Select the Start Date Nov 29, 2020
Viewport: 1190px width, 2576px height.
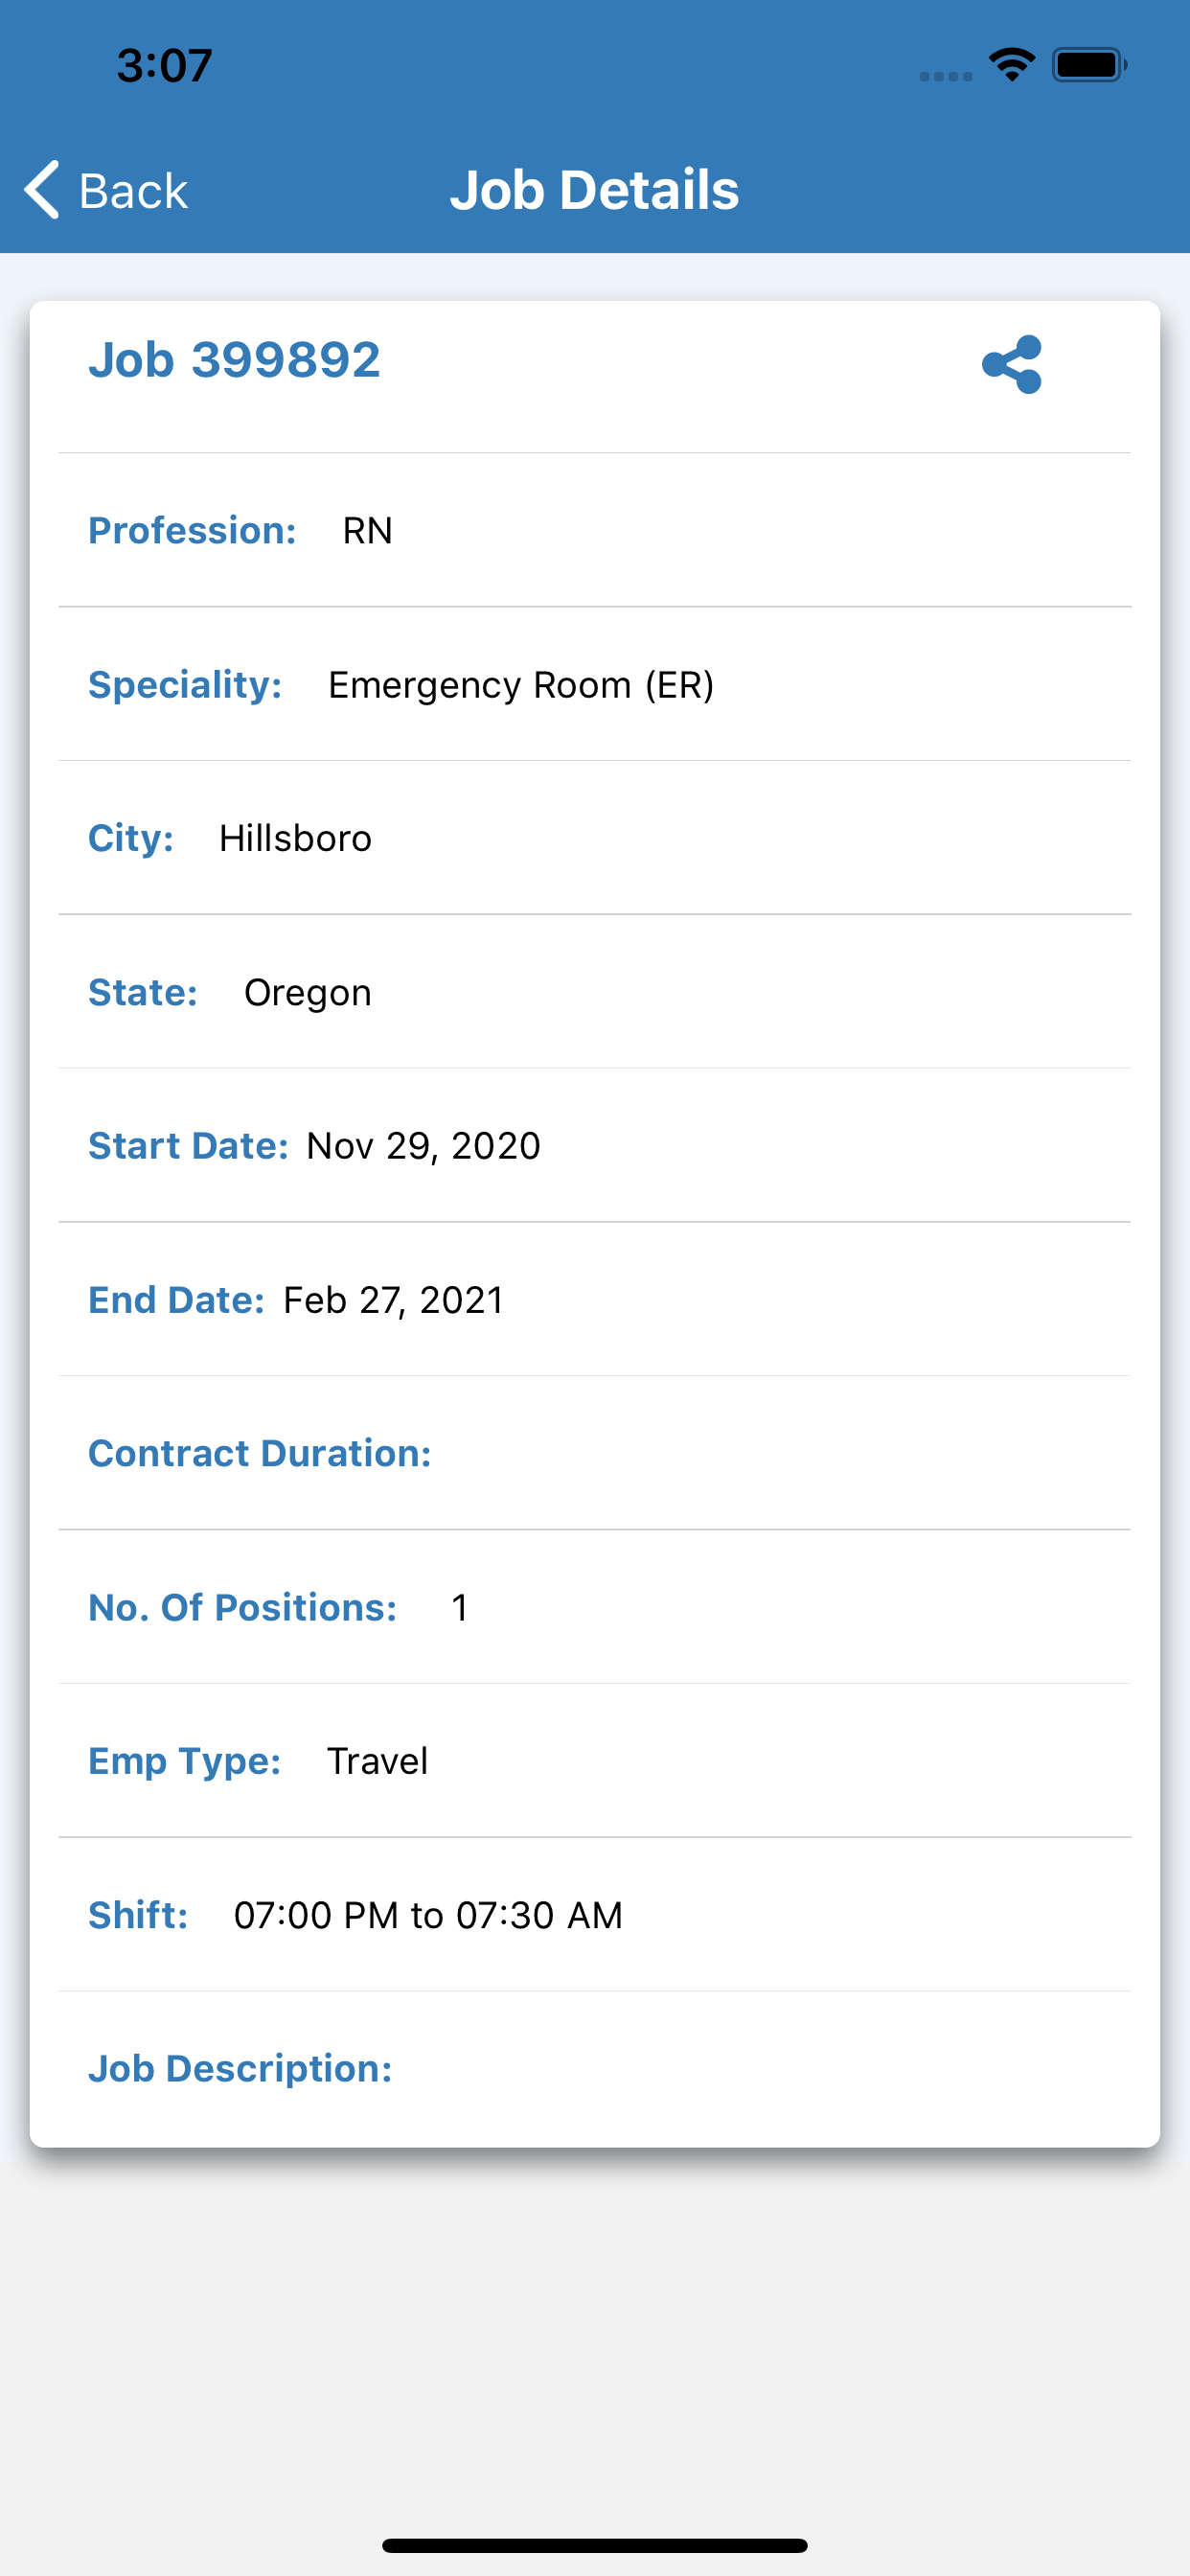[423, 1146]
